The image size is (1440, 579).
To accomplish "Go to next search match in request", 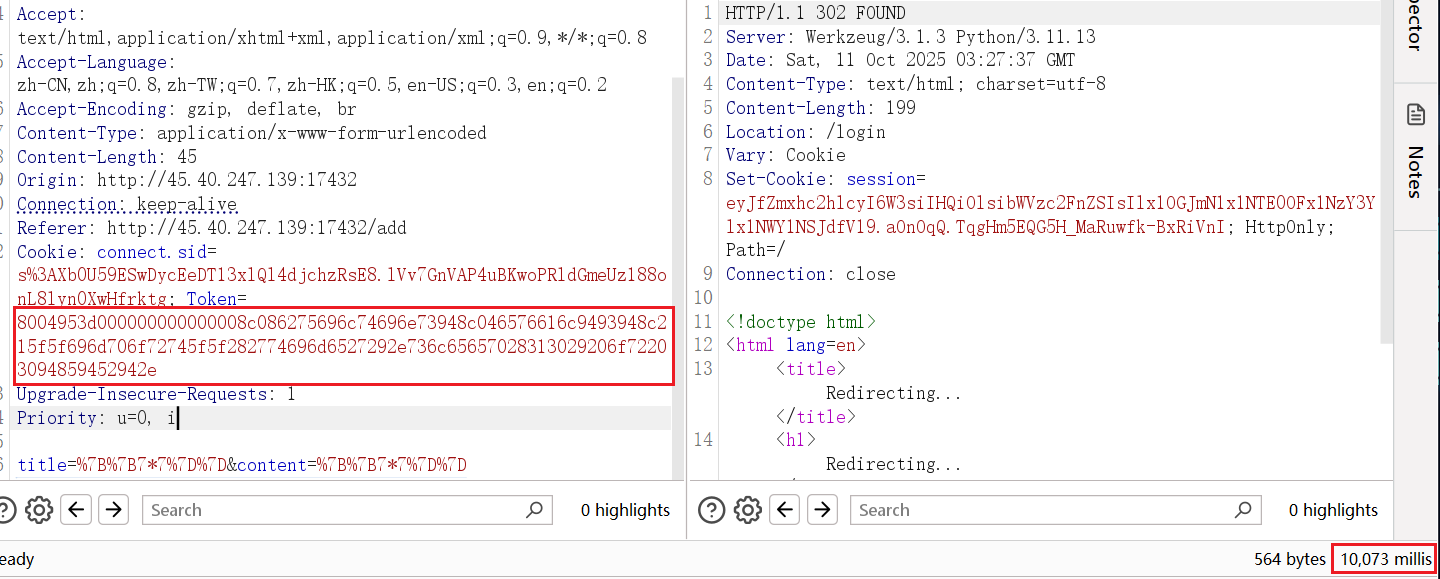I will [113, 510].
